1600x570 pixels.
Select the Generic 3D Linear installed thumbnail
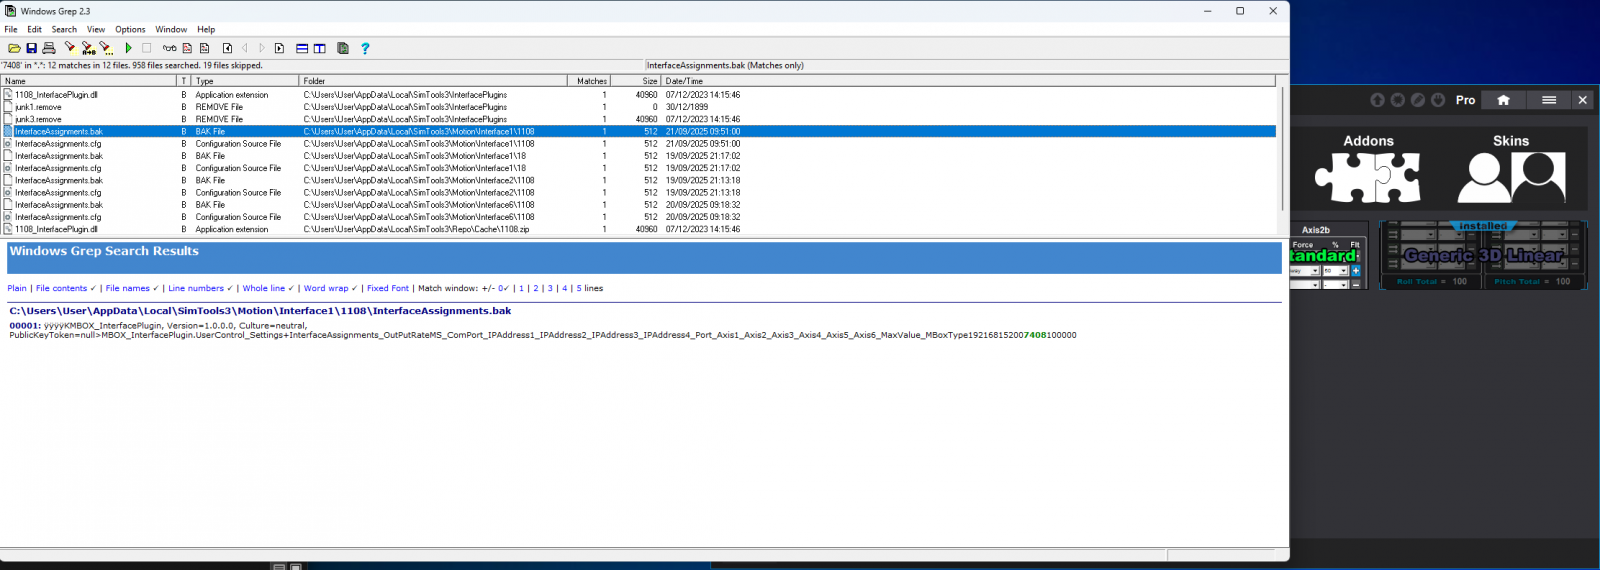(x=1483, y=255)
